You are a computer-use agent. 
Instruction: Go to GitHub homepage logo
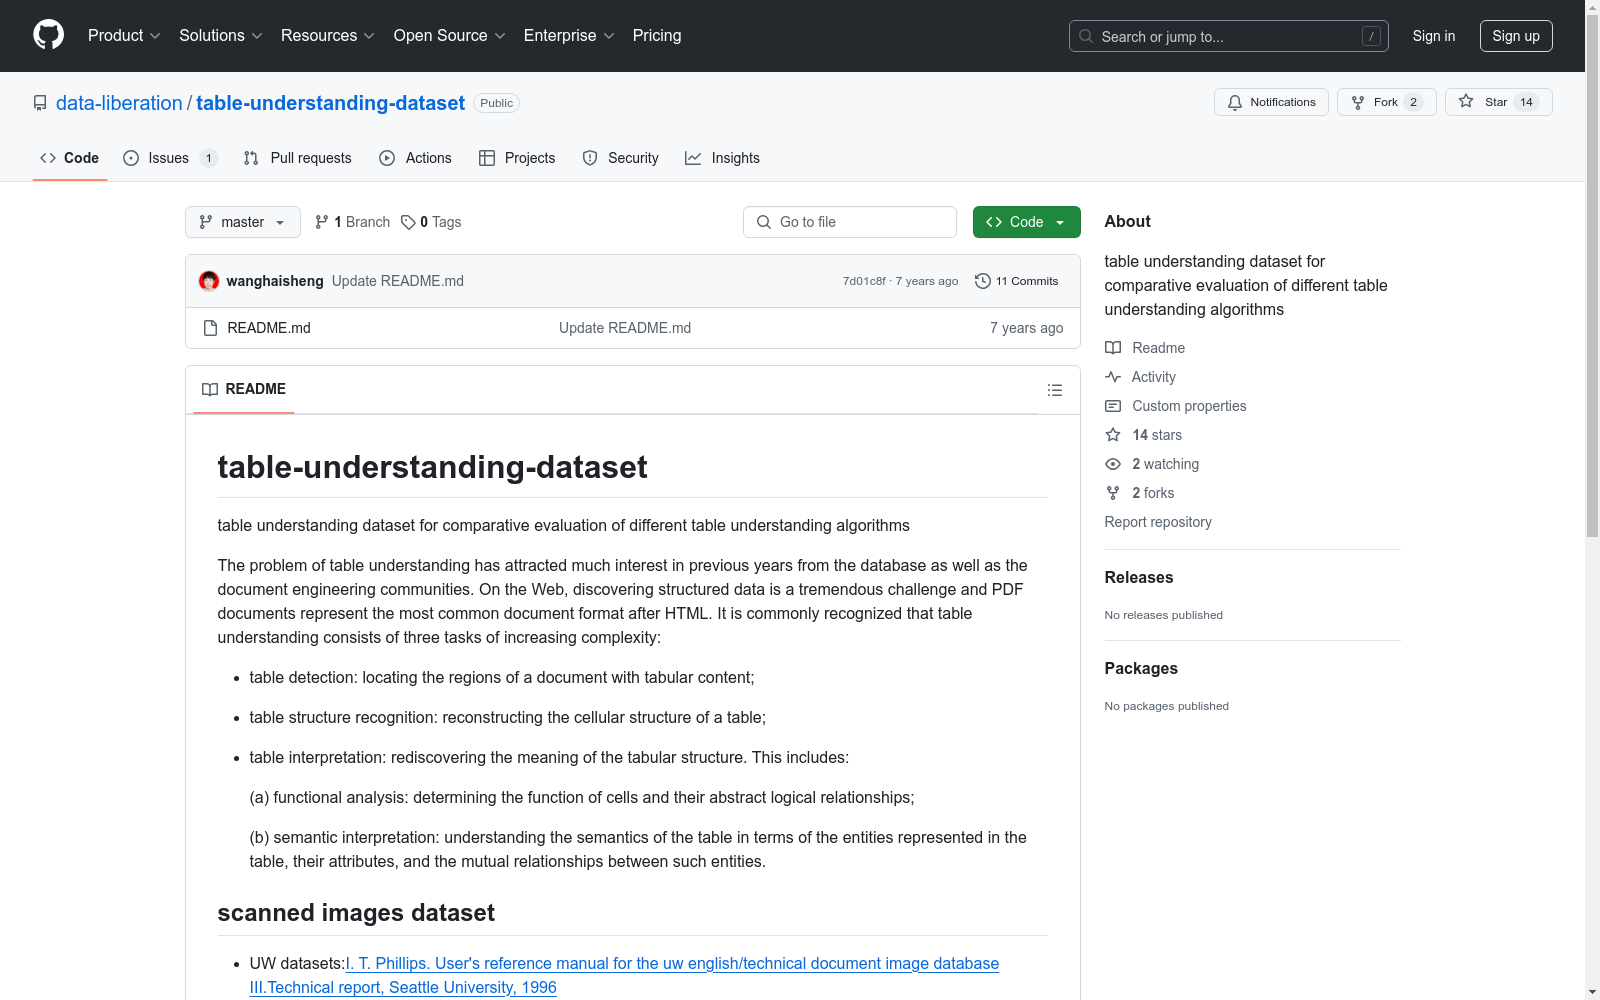point(48,35)
